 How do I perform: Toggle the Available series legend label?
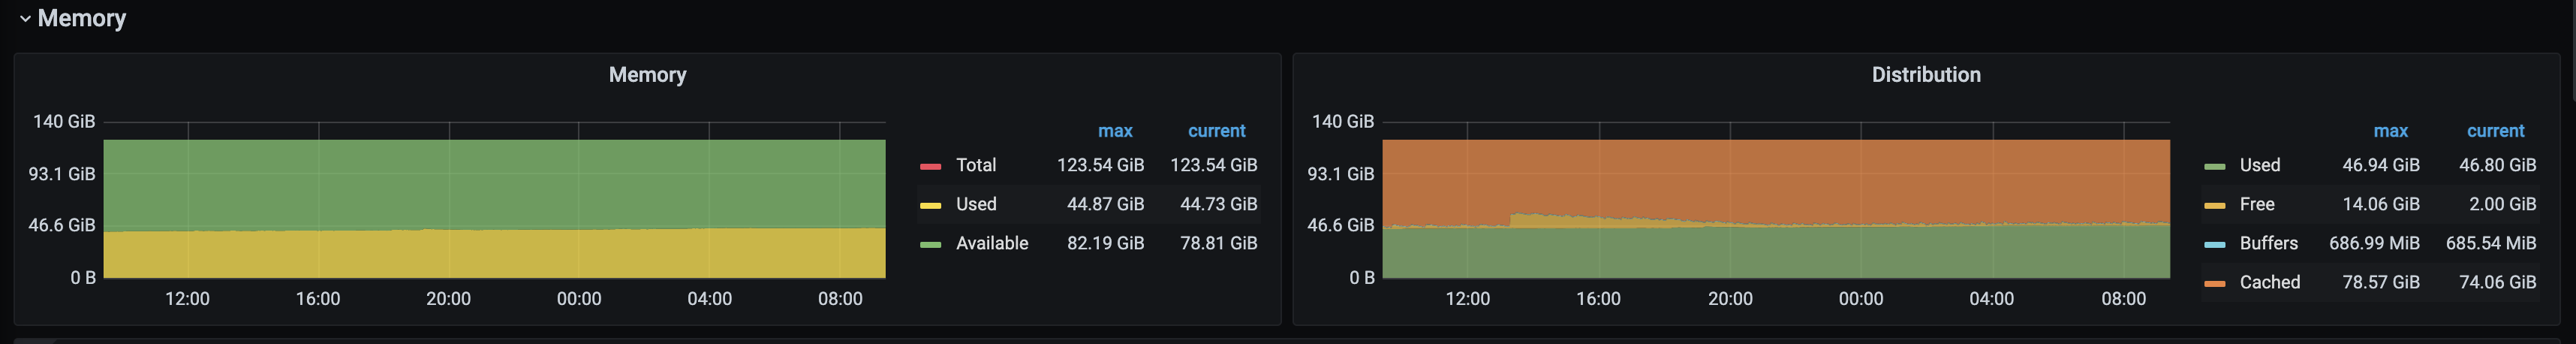[991, 243]
